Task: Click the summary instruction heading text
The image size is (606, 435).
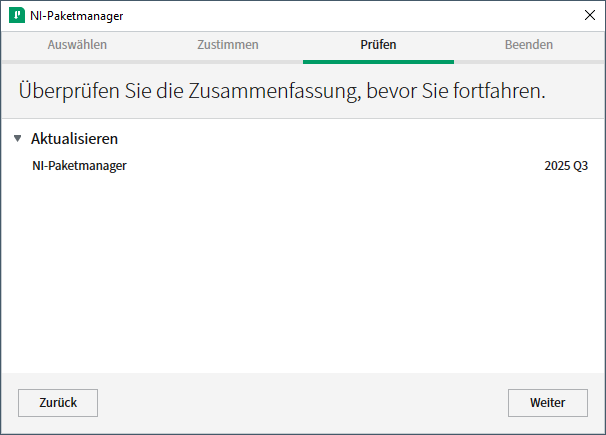Action: click(281, 90)
